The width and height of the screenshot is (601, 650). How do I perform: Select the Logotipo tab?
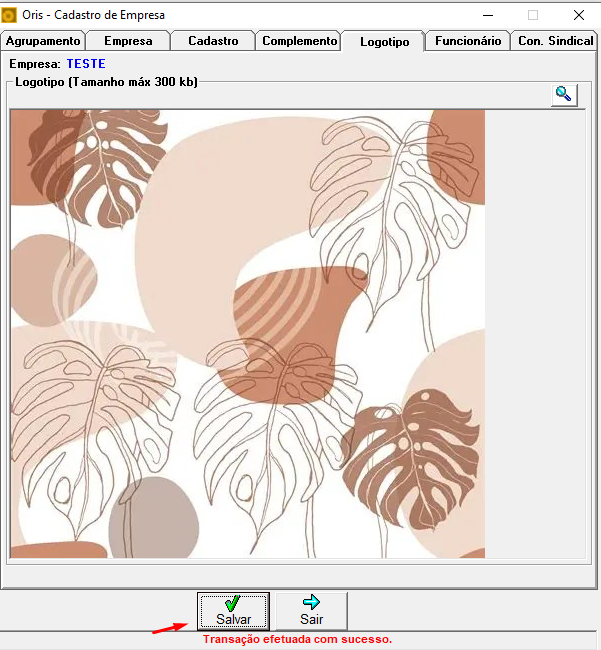point(384,41)
